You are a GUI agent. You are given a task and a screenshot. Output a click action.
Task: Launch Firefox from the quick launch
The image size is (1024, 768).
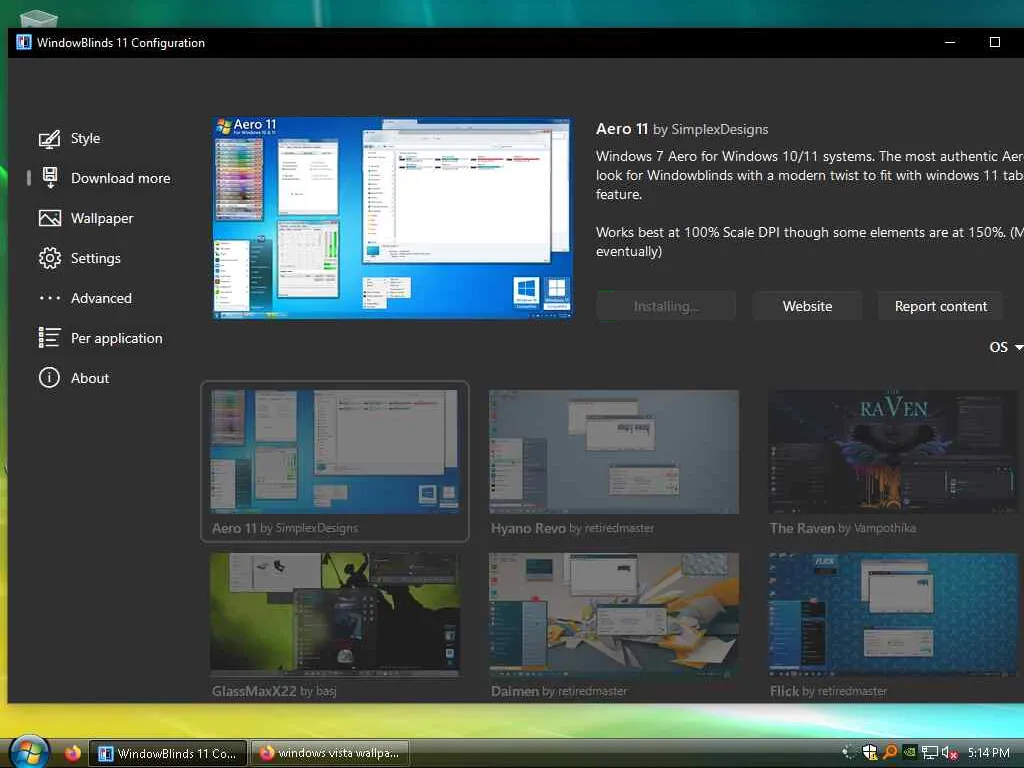coord(72,753)
